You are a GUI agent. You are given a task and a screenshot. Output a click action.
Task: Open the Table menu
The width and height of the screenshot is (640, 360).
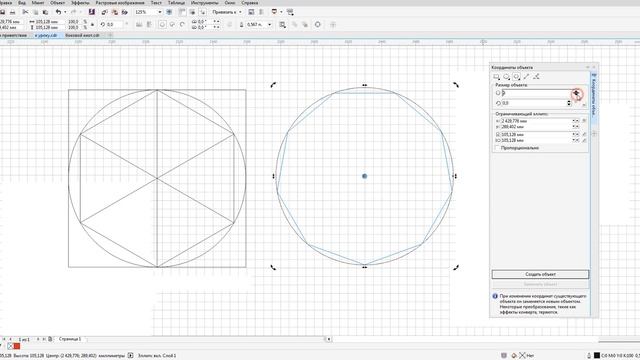click(176, 2)
